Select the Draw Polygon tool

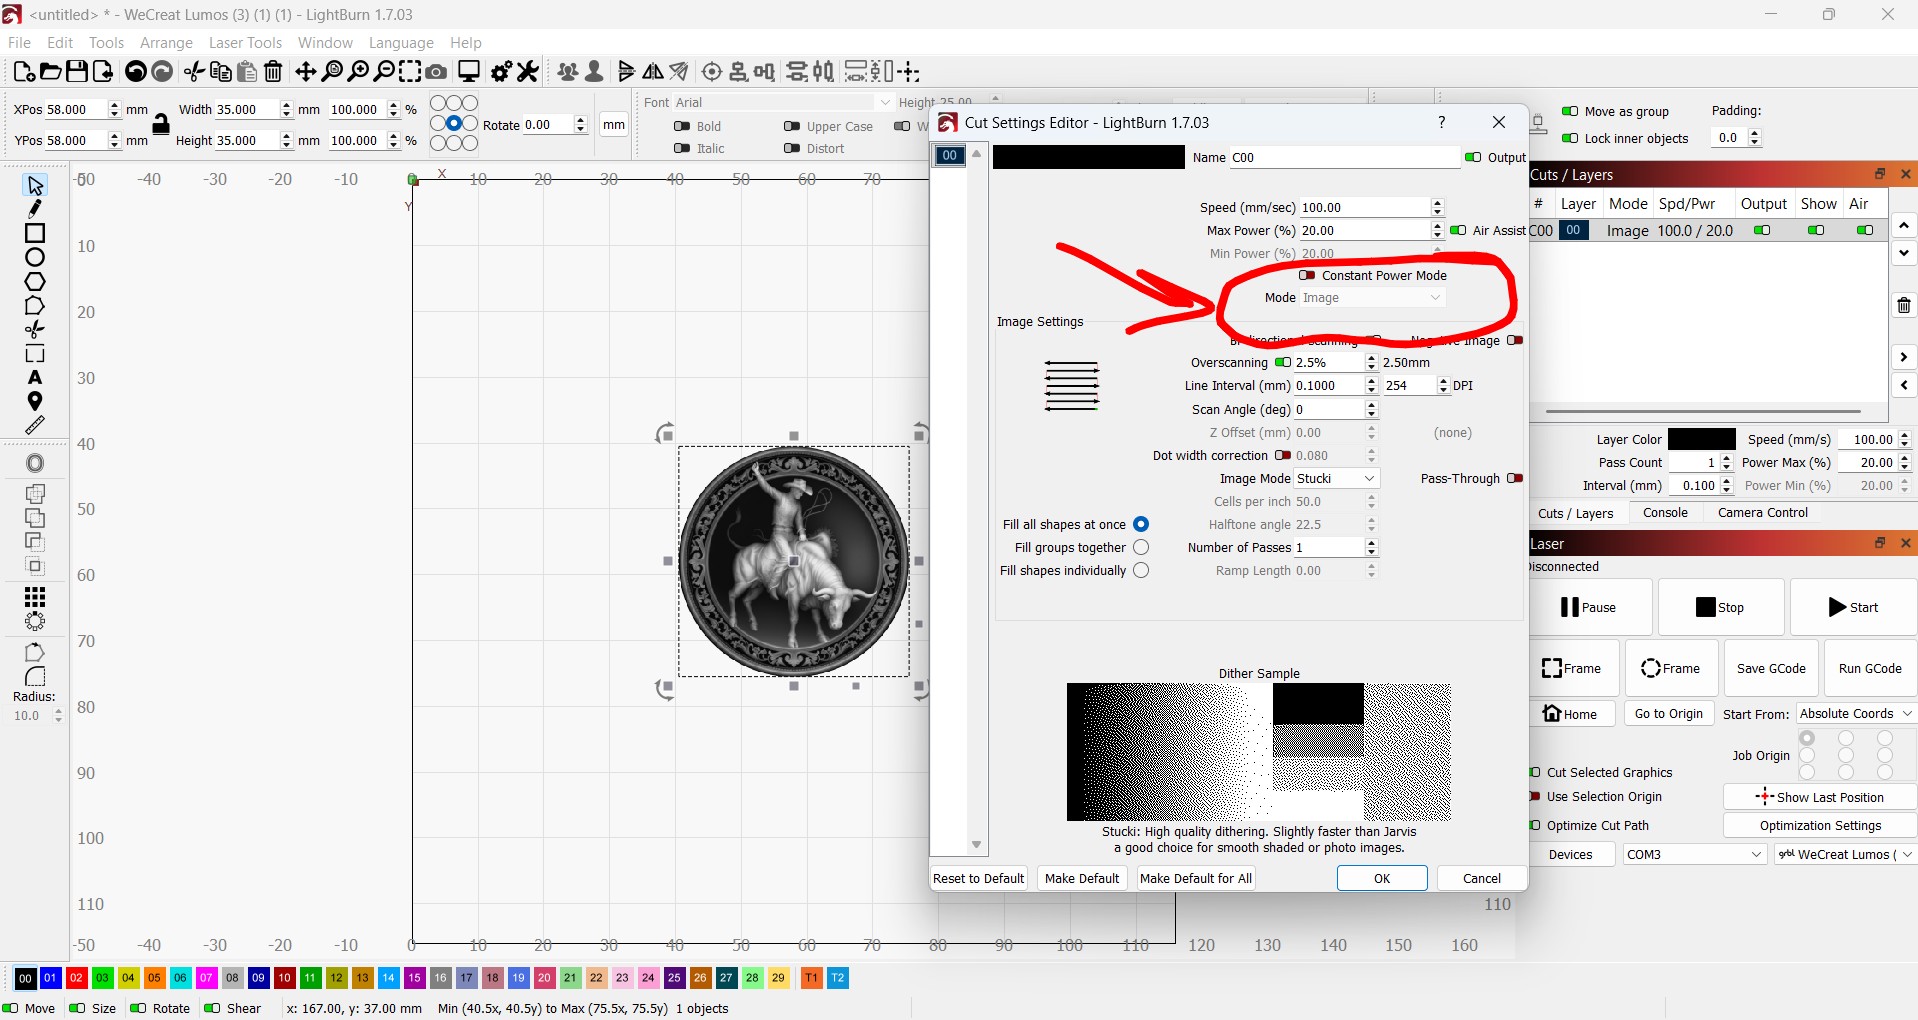(35, 282)
